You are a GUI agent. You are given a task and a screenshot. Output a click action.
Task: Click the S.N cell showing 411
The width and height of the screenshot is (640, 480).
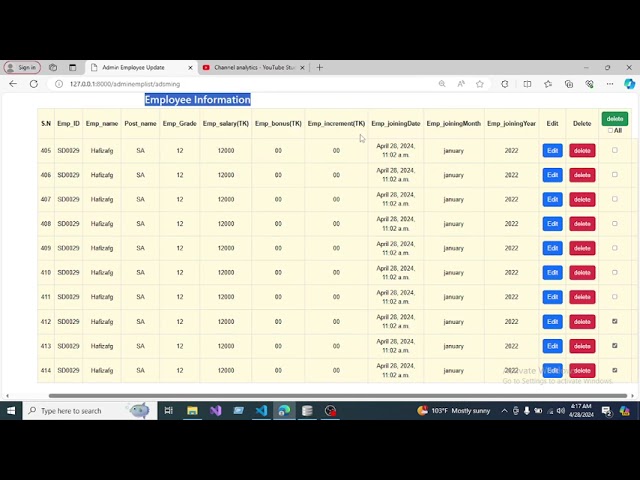pyautogui.click(x=46, y=297)
